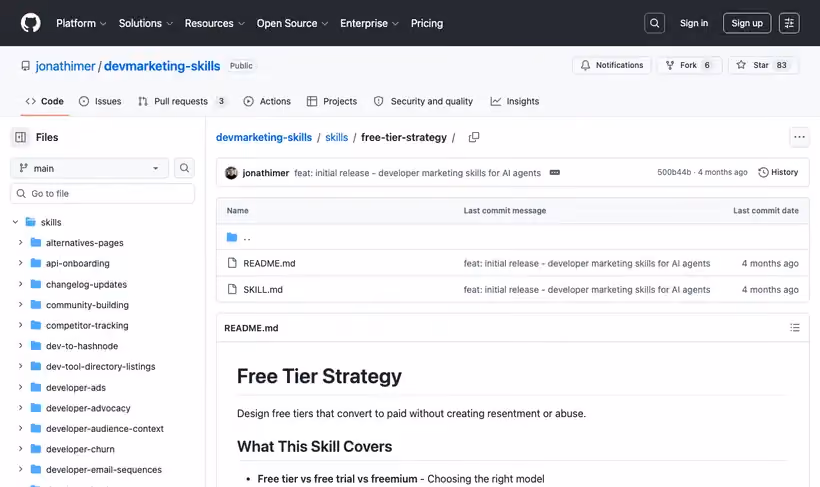Click commit message in SKILL.md row

[587, 289]
